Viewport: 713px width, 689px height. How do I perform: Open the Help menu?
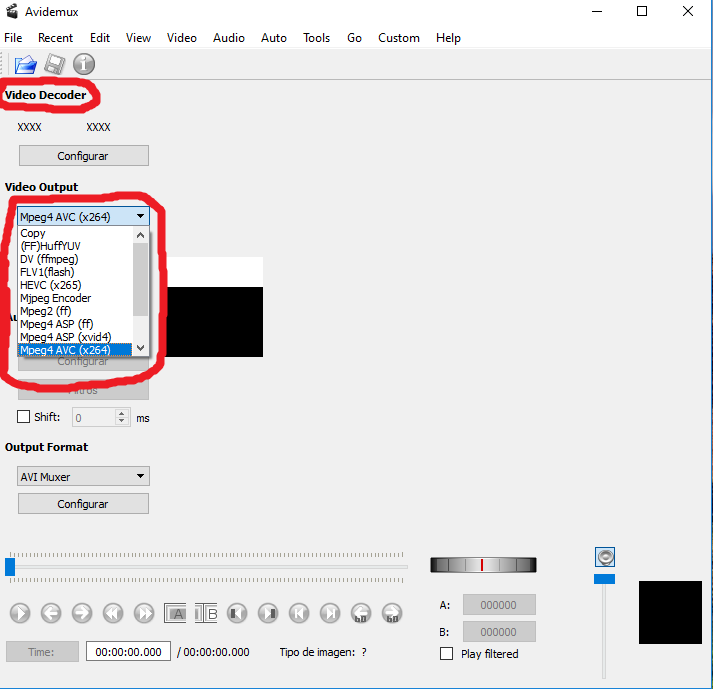click(x=448, y=38)
